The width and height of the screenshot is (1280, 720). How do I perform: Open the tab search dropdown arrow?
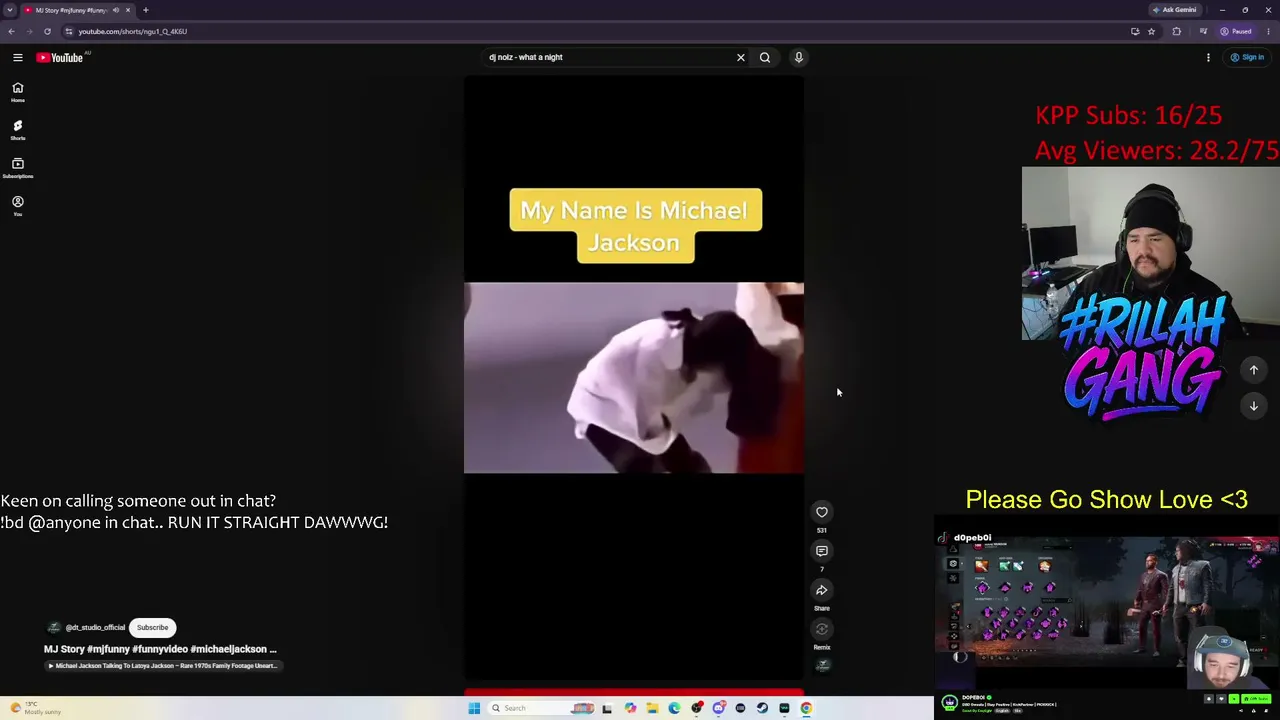[x=10, y=10]
